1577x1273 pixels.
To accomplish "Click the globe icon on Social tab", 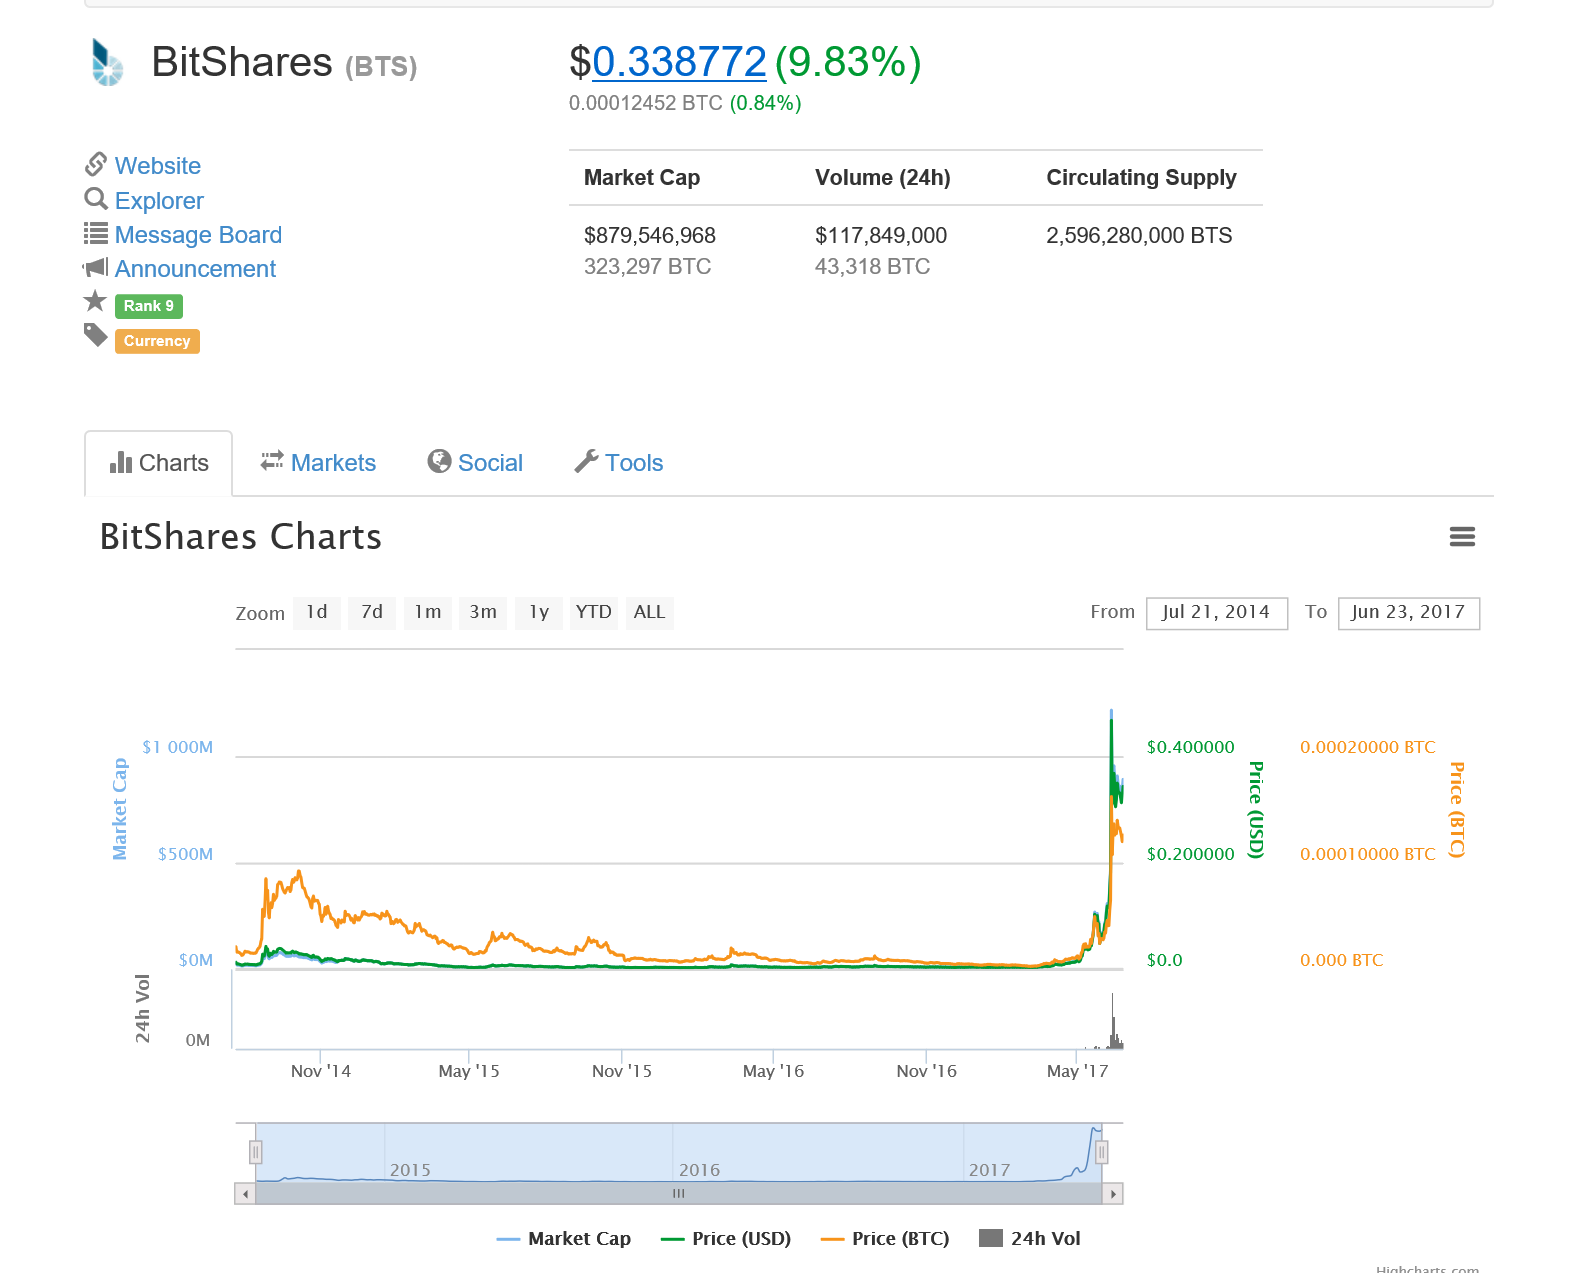I will pos(439,461).
